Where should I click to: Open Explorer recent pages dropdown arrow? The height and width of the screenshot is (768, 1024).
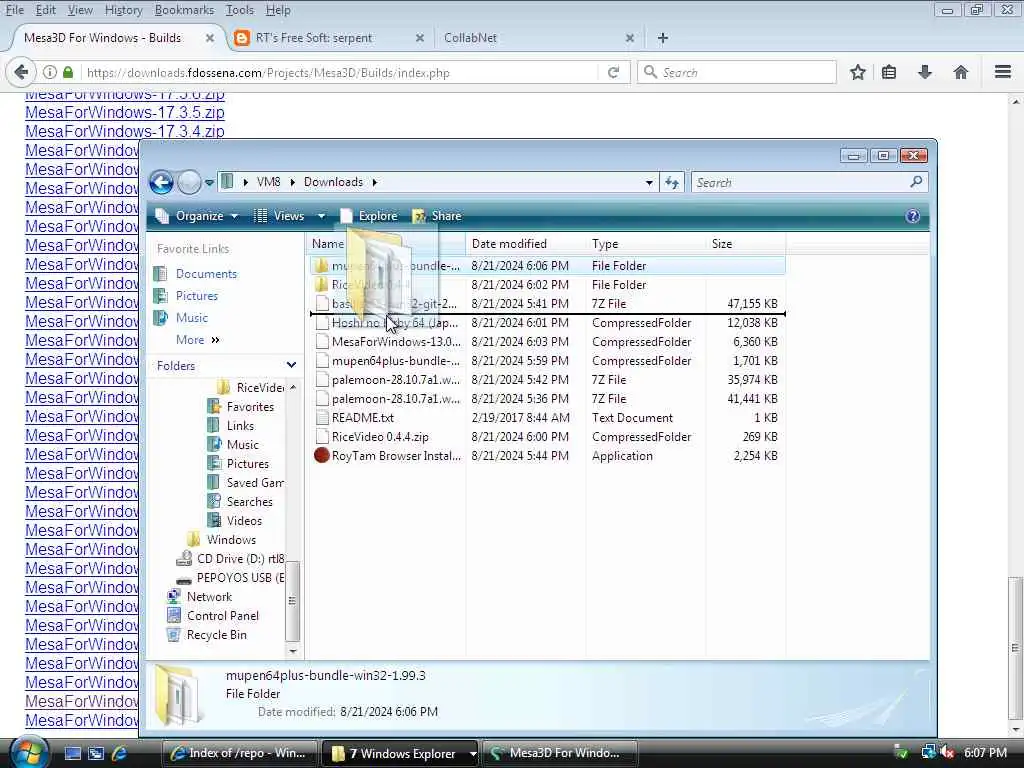(x=209, y=183)
